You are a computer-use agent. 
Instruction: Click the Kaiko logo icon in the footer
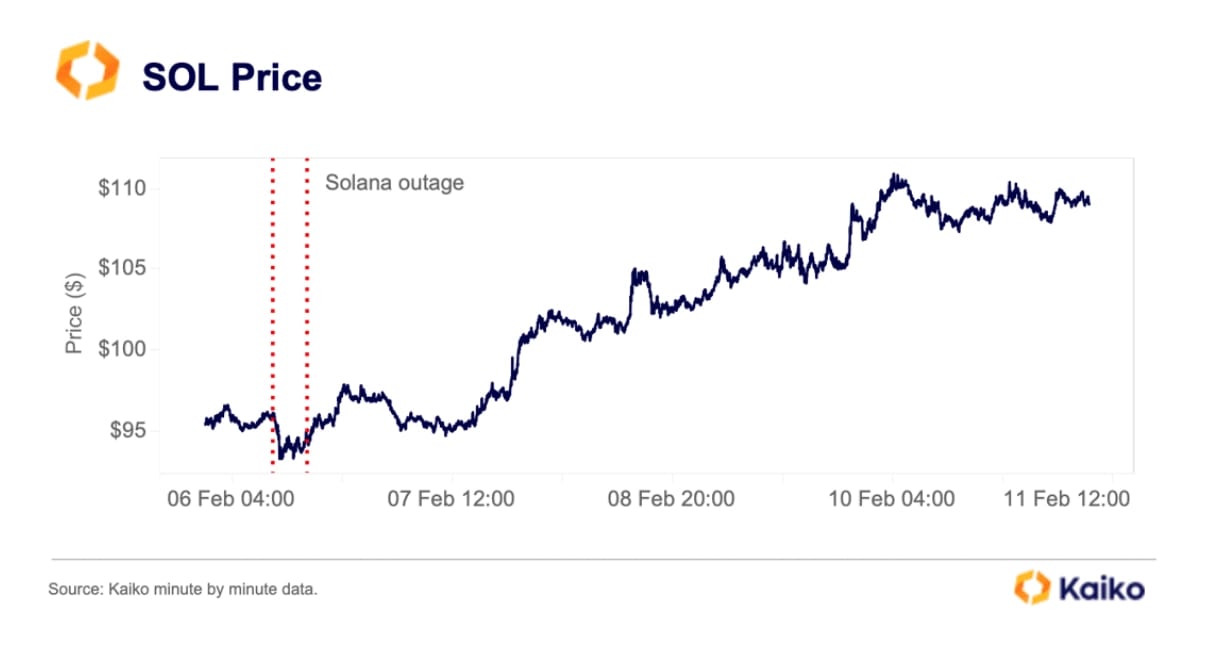point(1032,588)
